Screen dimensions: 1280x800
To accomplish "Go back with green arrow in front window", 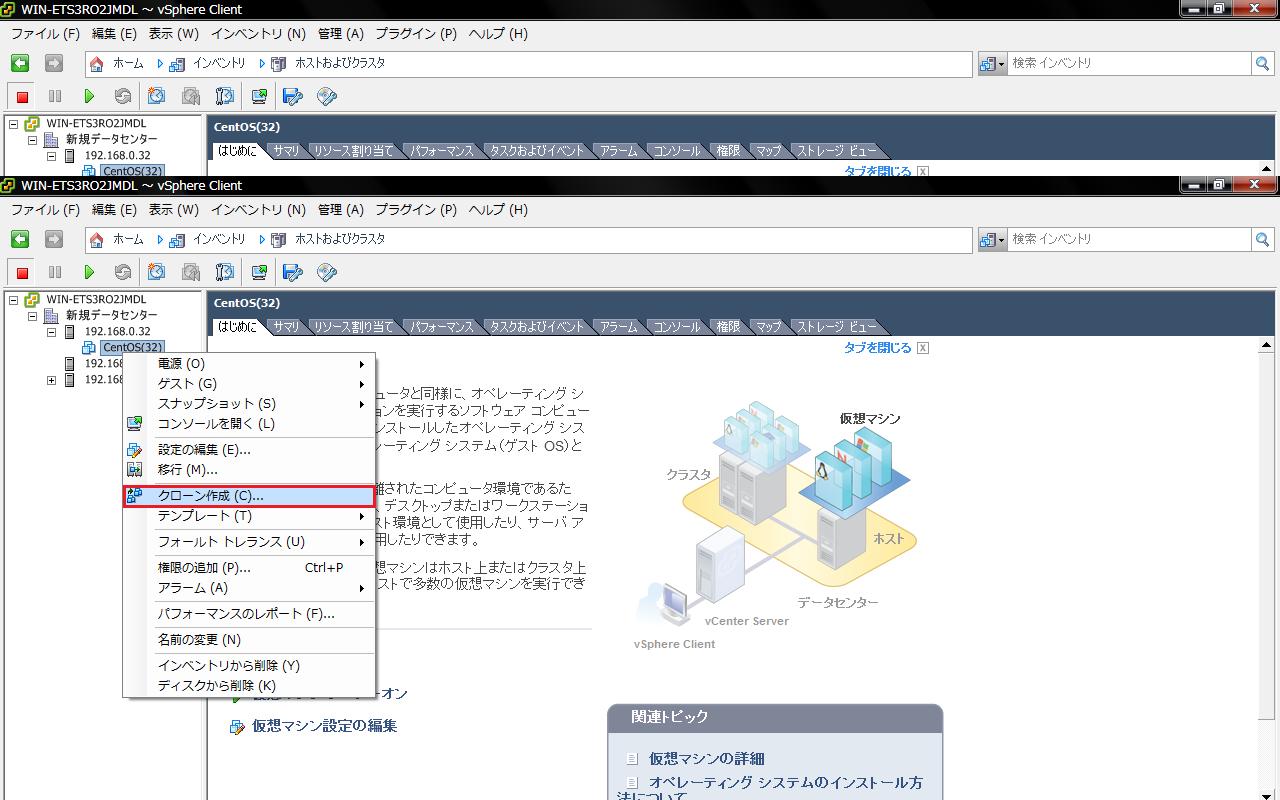I will pos(20,239).
